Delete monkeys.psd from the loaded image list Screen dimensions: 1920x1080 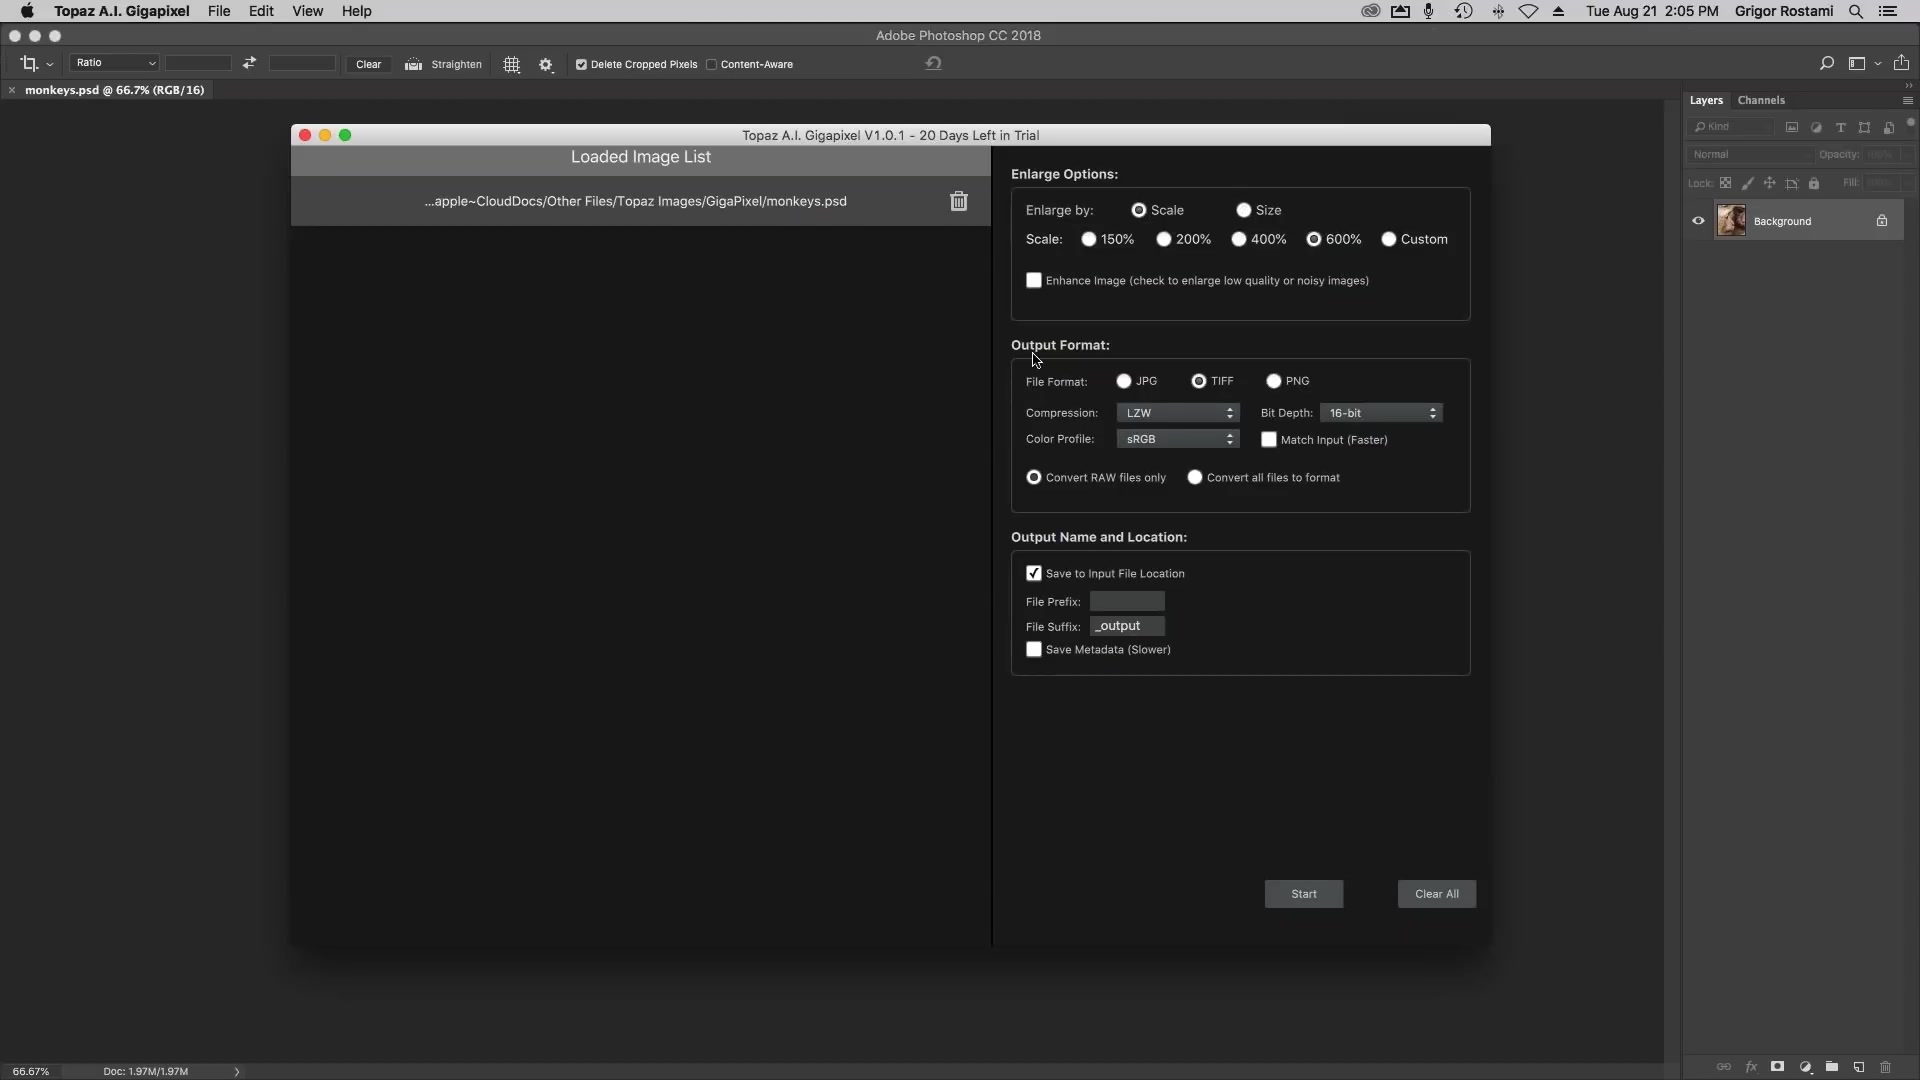(x=958, y=202)
